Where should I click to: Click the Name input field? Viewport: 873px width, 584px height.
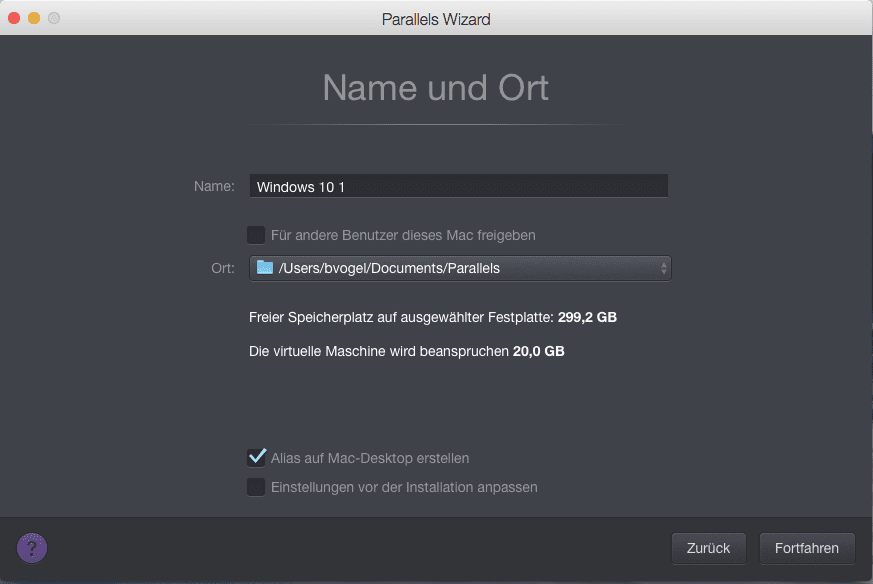coord(458,186)
